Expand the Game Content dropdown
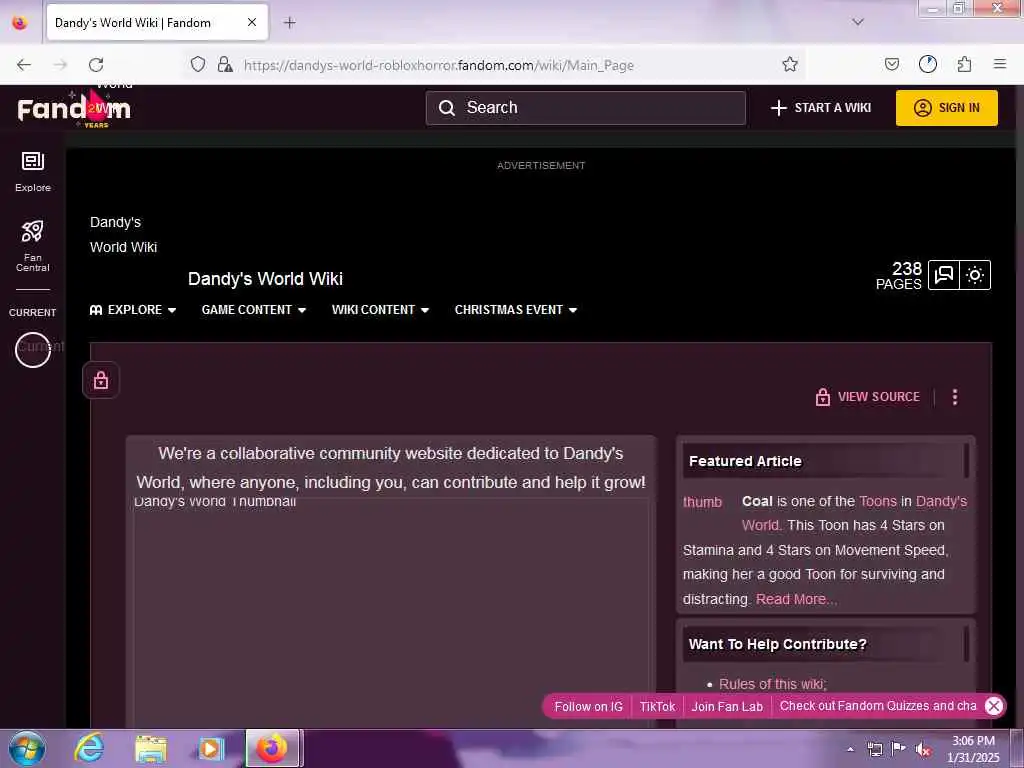 point(253,310)
